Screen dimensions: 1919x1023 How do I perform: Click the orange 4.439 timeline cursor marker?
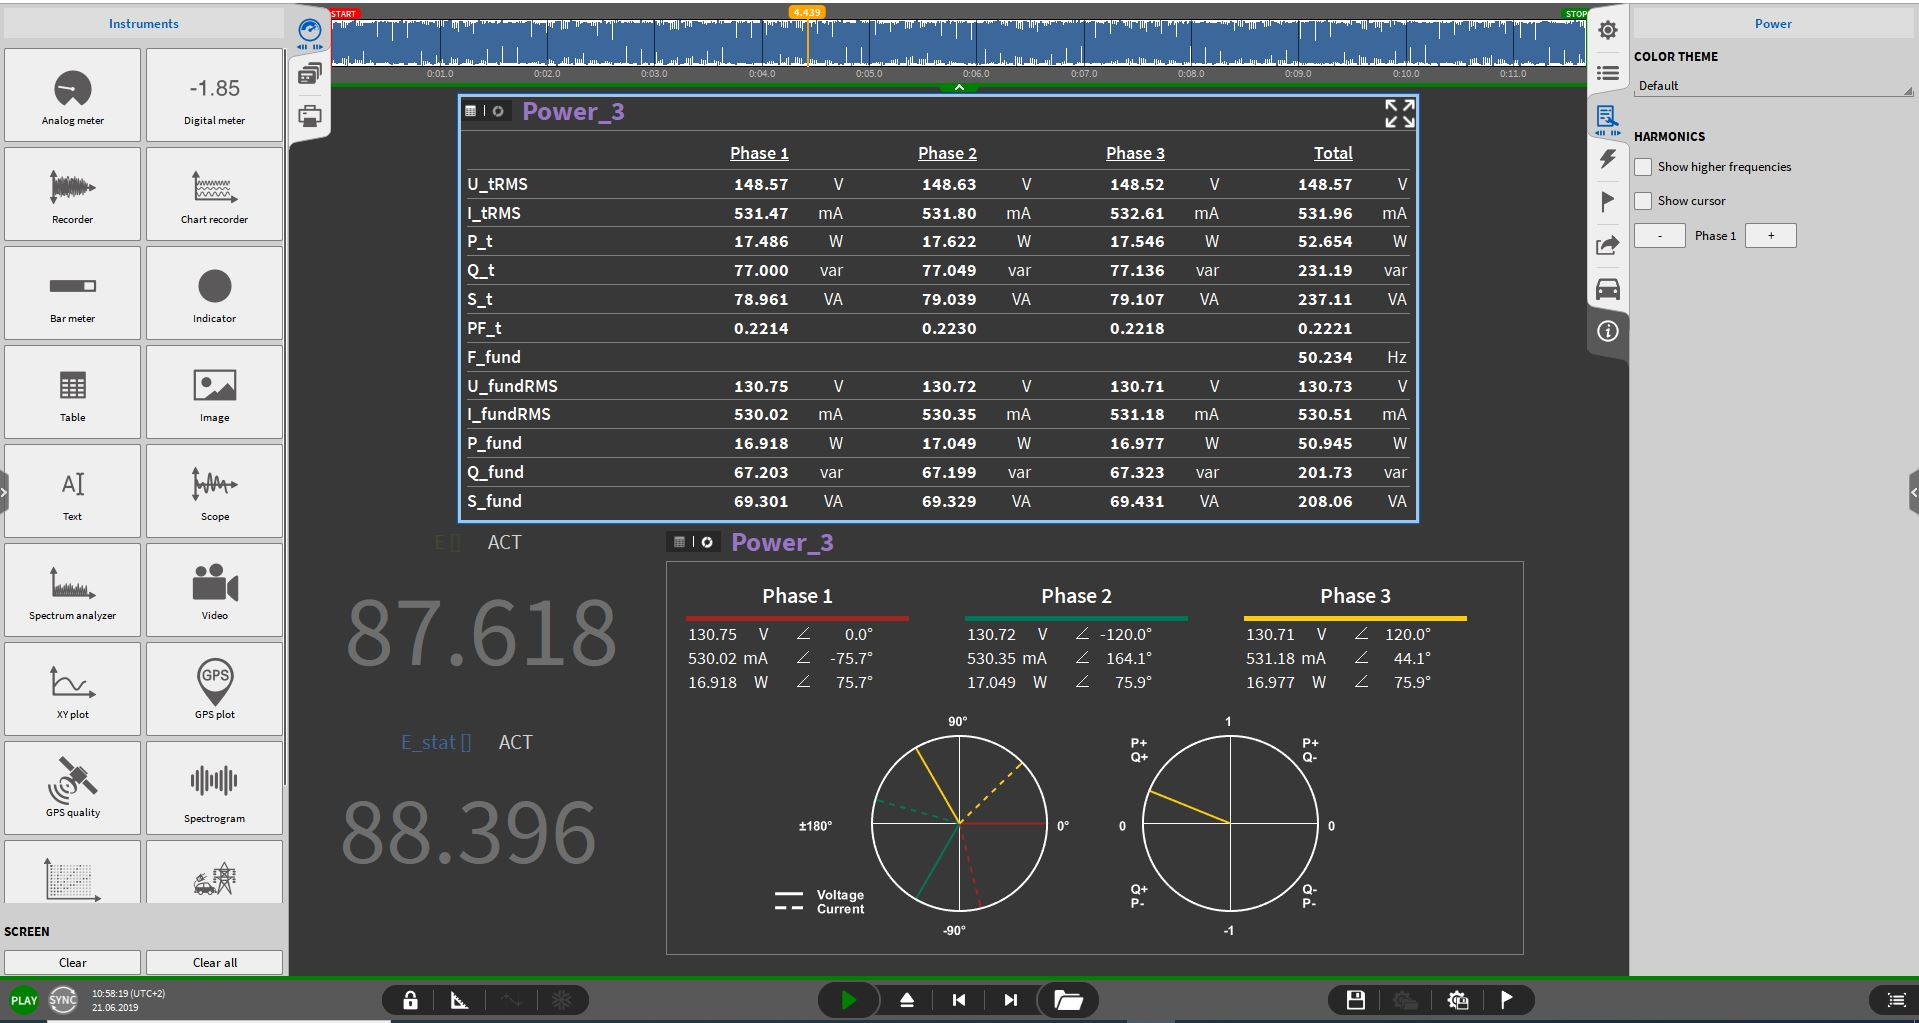[807, 12]
